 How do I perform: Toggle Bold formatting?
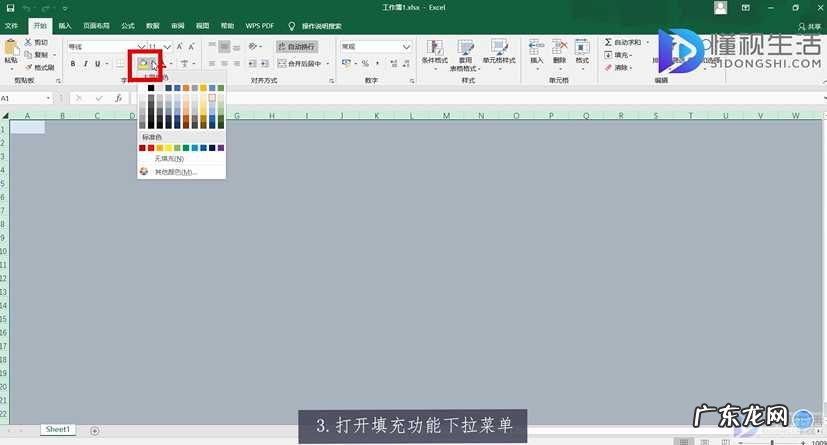click(x=73, y=64)
